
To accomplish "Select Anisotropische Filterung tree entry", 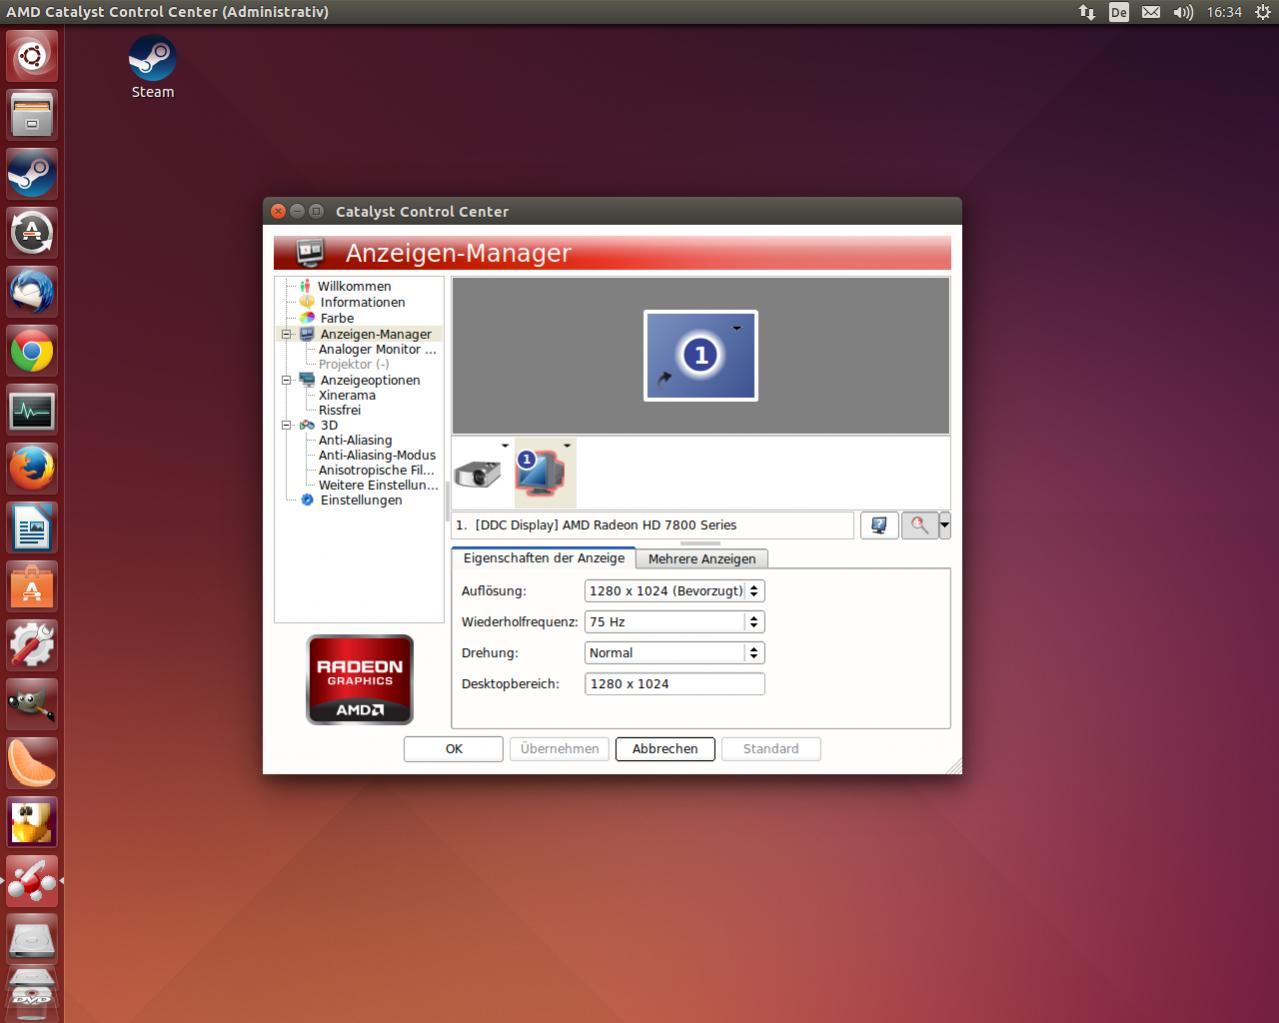I will tap(376, 470).
